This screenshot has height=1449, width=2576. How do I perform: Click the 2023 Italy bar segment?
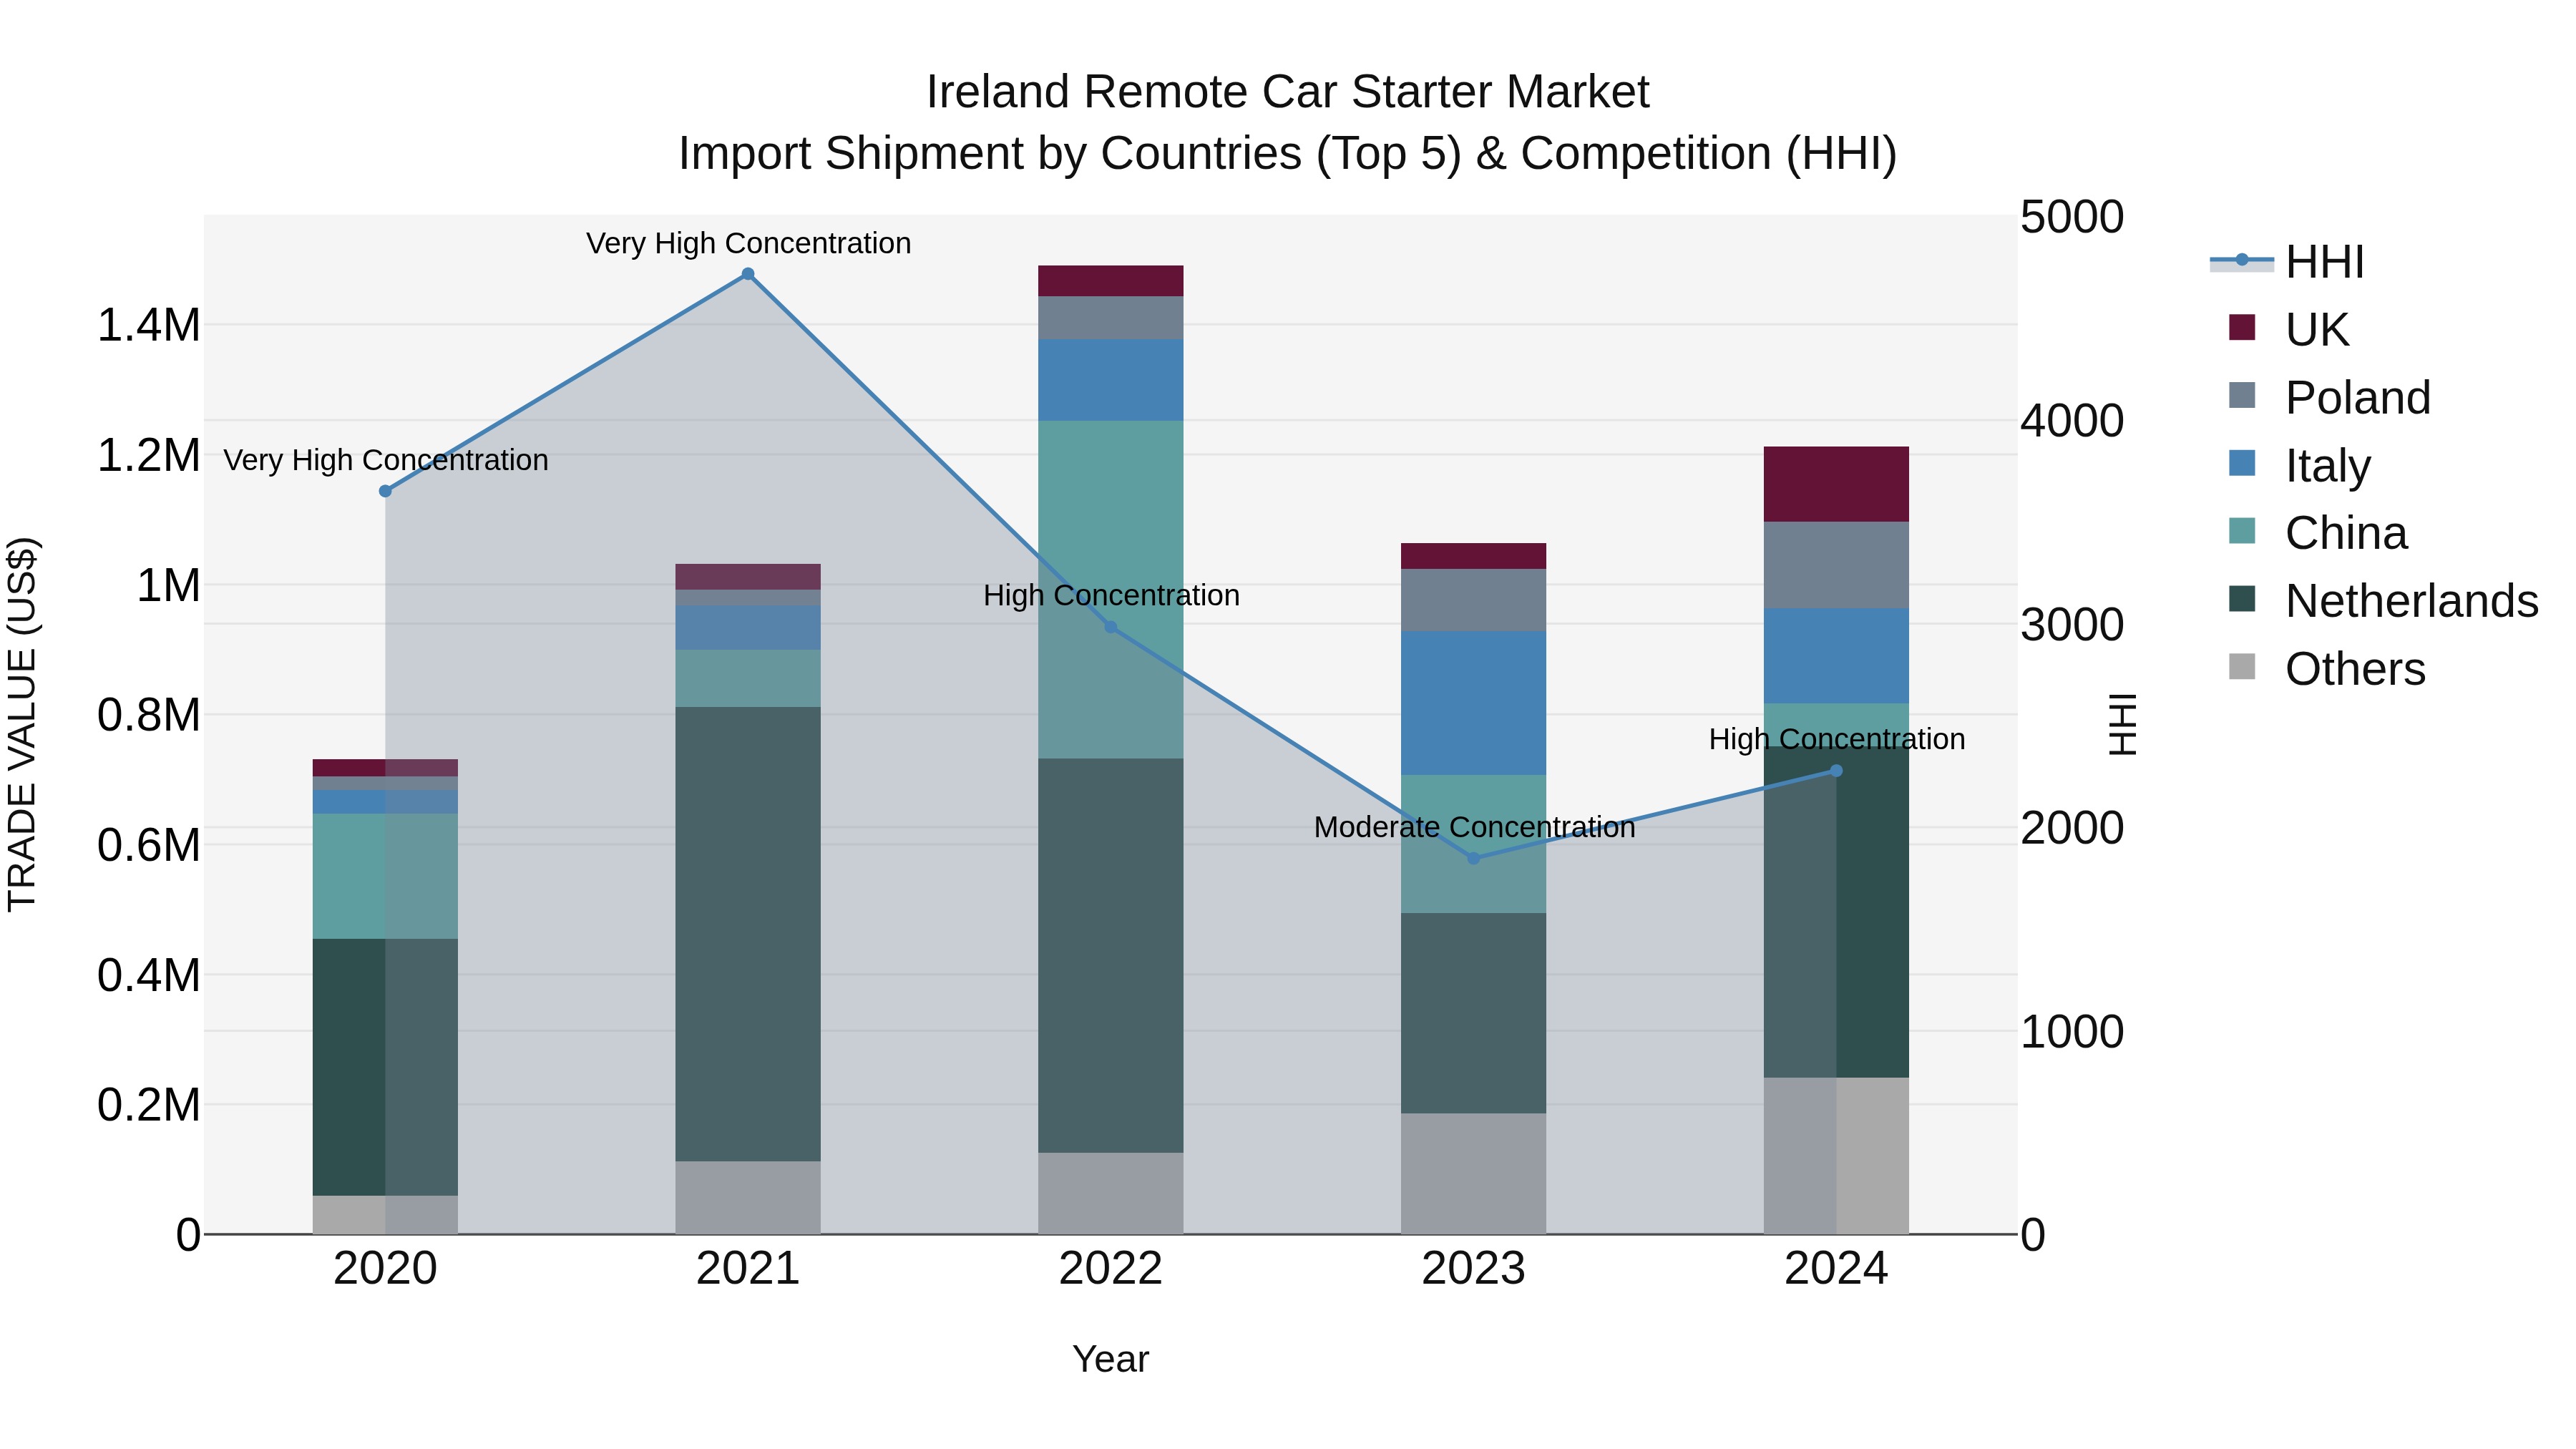pyautogui.click(x=1473, y=703)
